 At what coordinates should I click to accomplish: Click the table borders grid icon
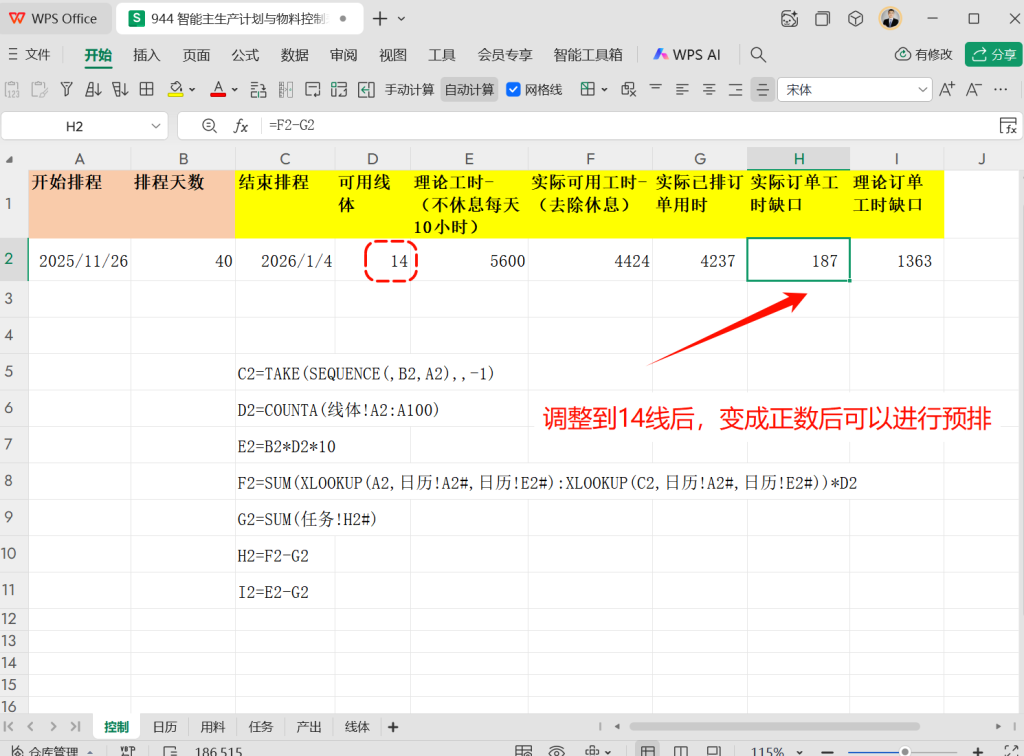pyautogui.click(x=147, y=89)
